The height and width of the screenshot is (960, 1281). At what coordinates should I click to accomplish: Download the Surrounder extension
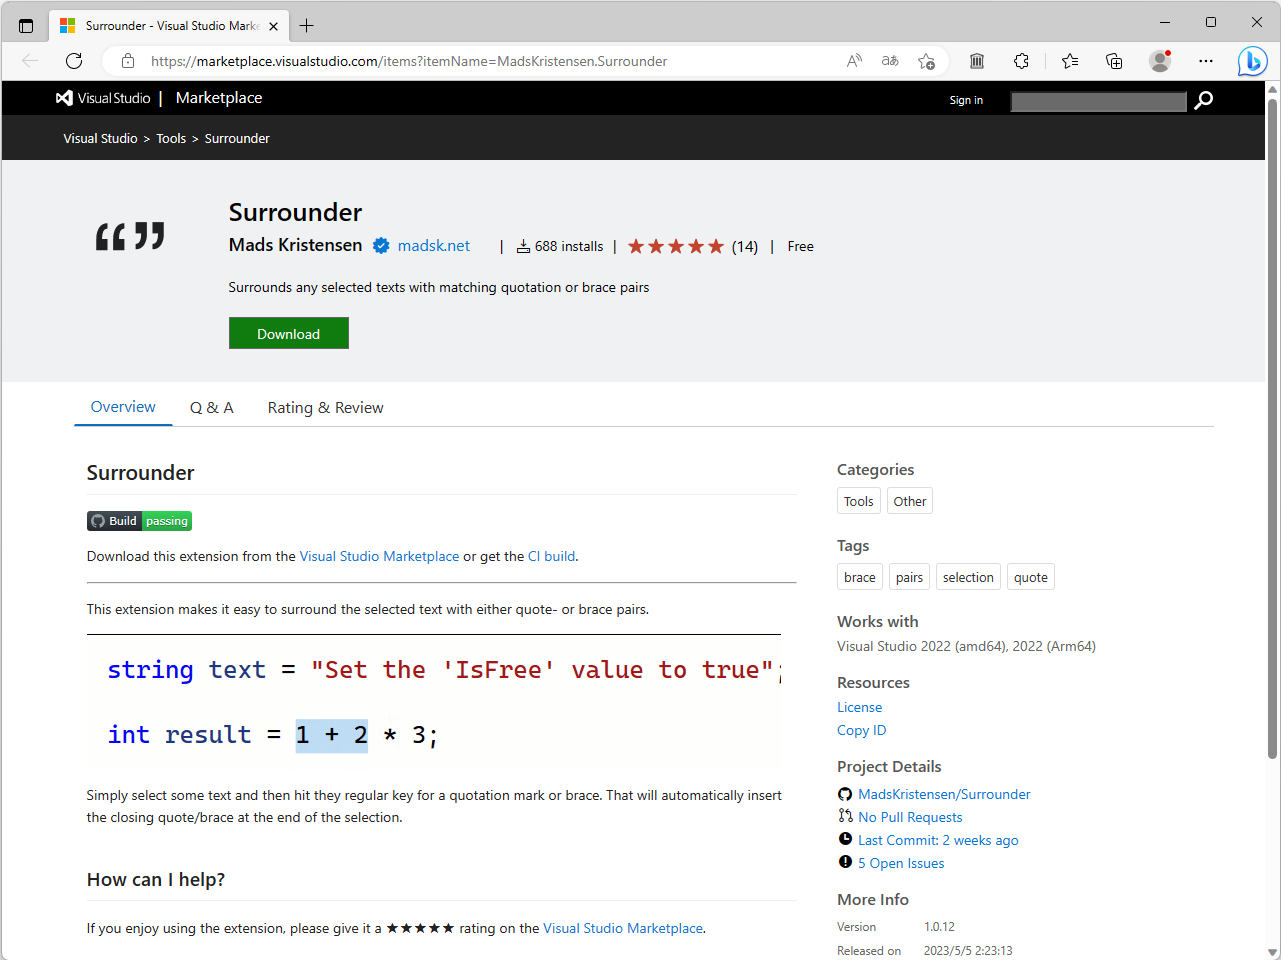click(x=288, y=333)
